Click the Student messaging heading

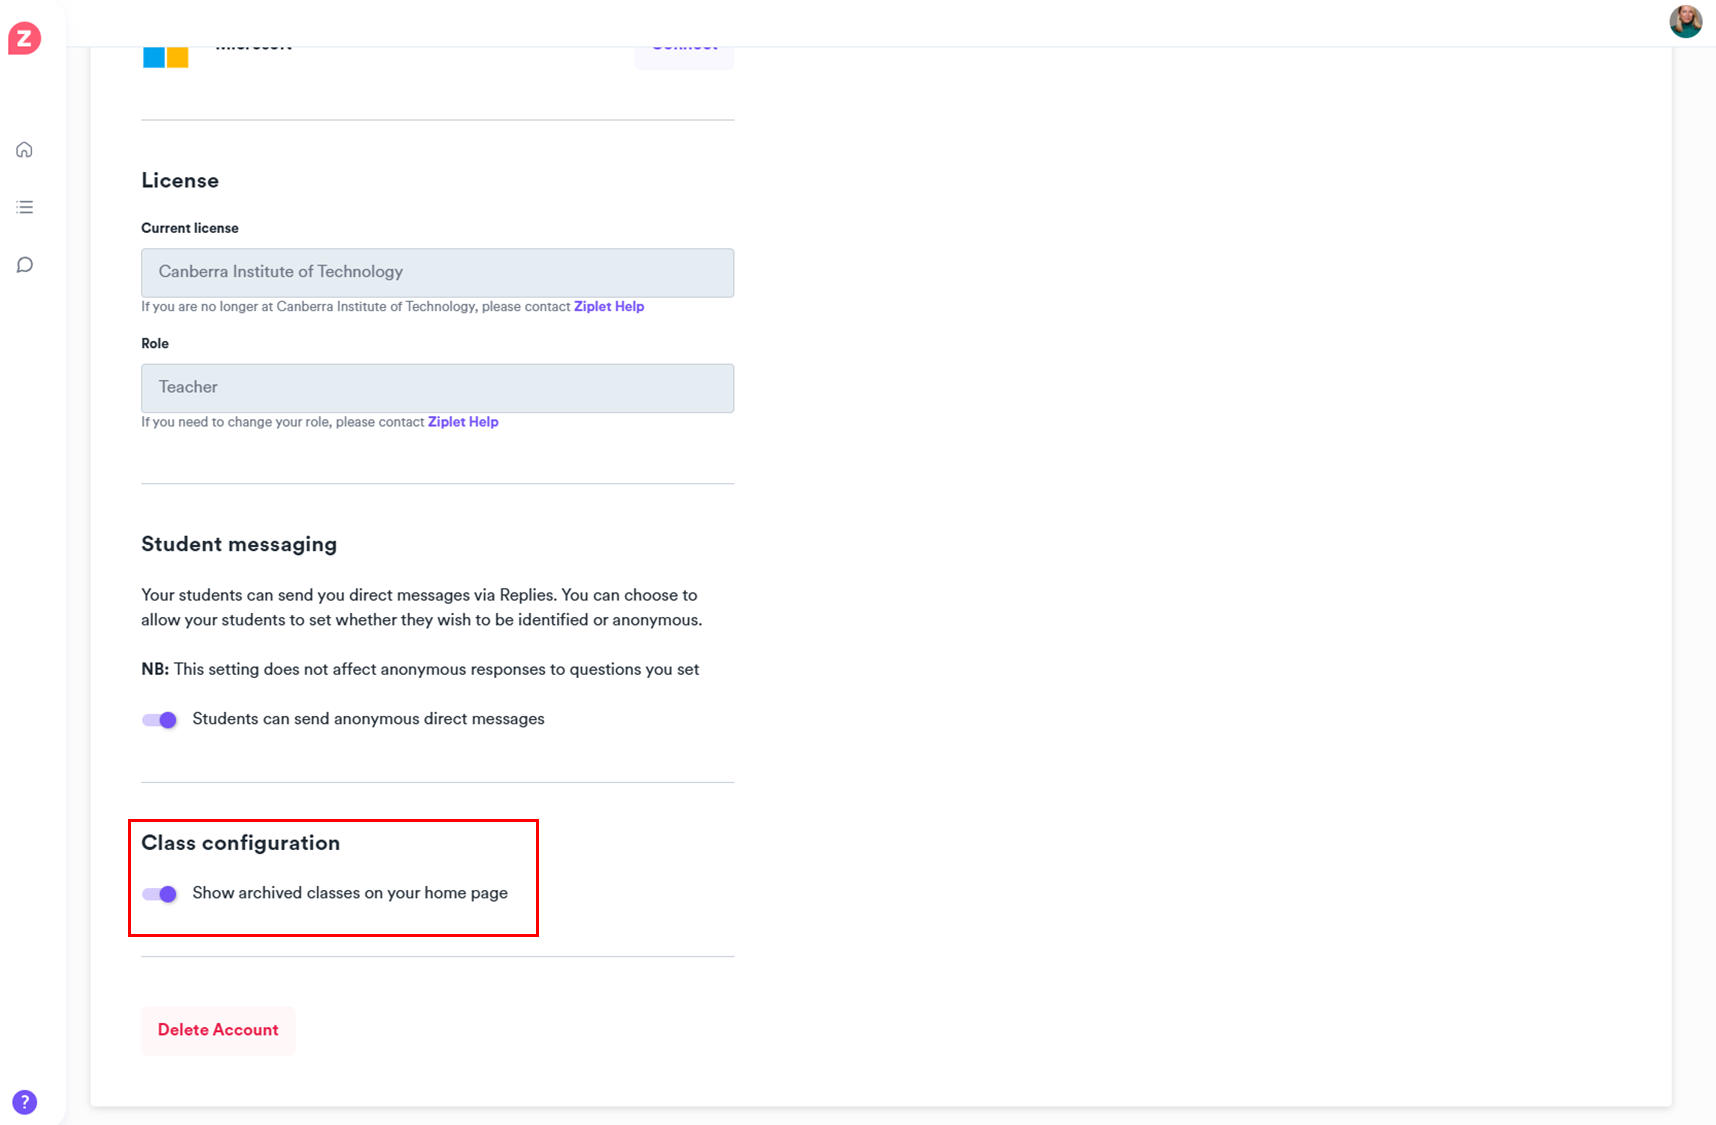pyautogui.click(x=239, y=544)
